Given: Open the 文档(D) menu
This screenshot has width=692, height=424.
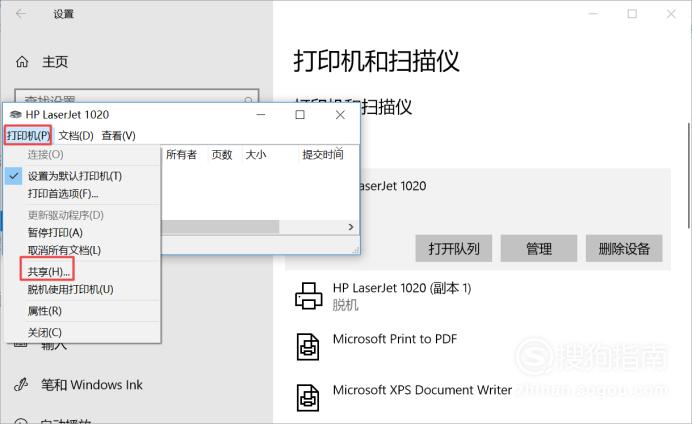Looking at the screenshot, I should pyautogui.click(x=76, y=135).
